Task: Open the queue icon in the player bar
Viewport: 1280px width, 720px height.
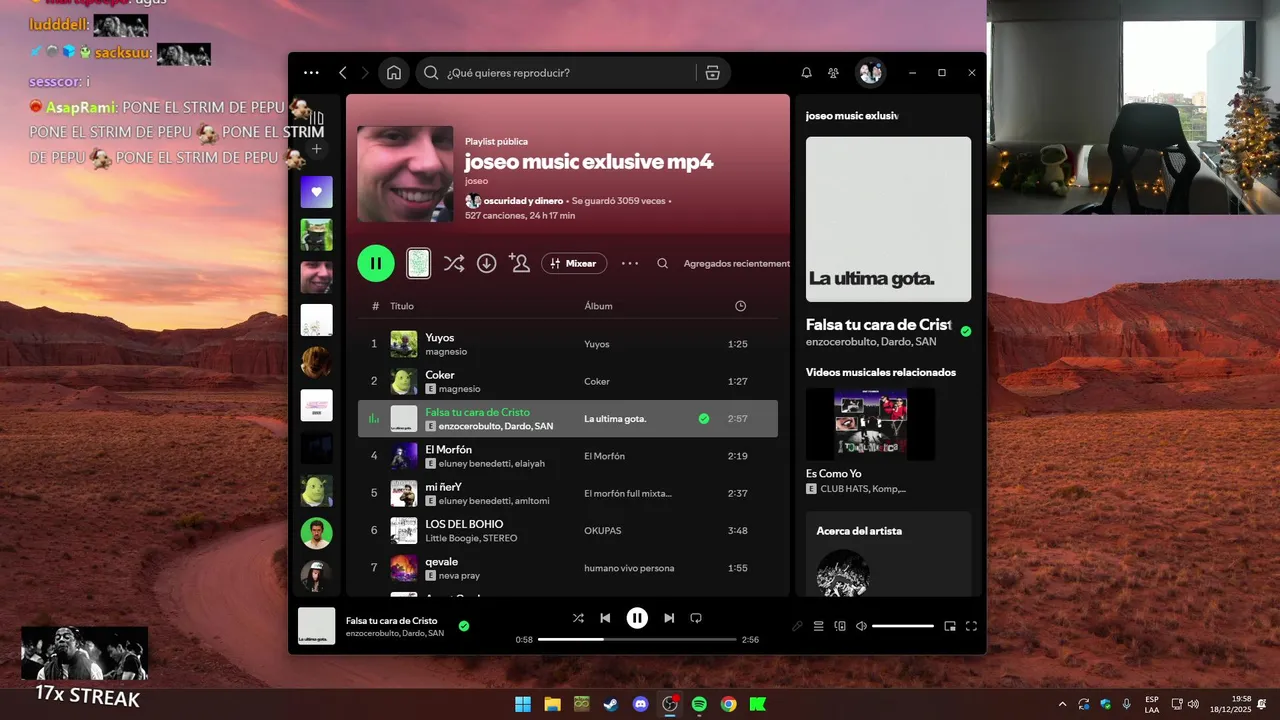Action: (x=818, y=626)
